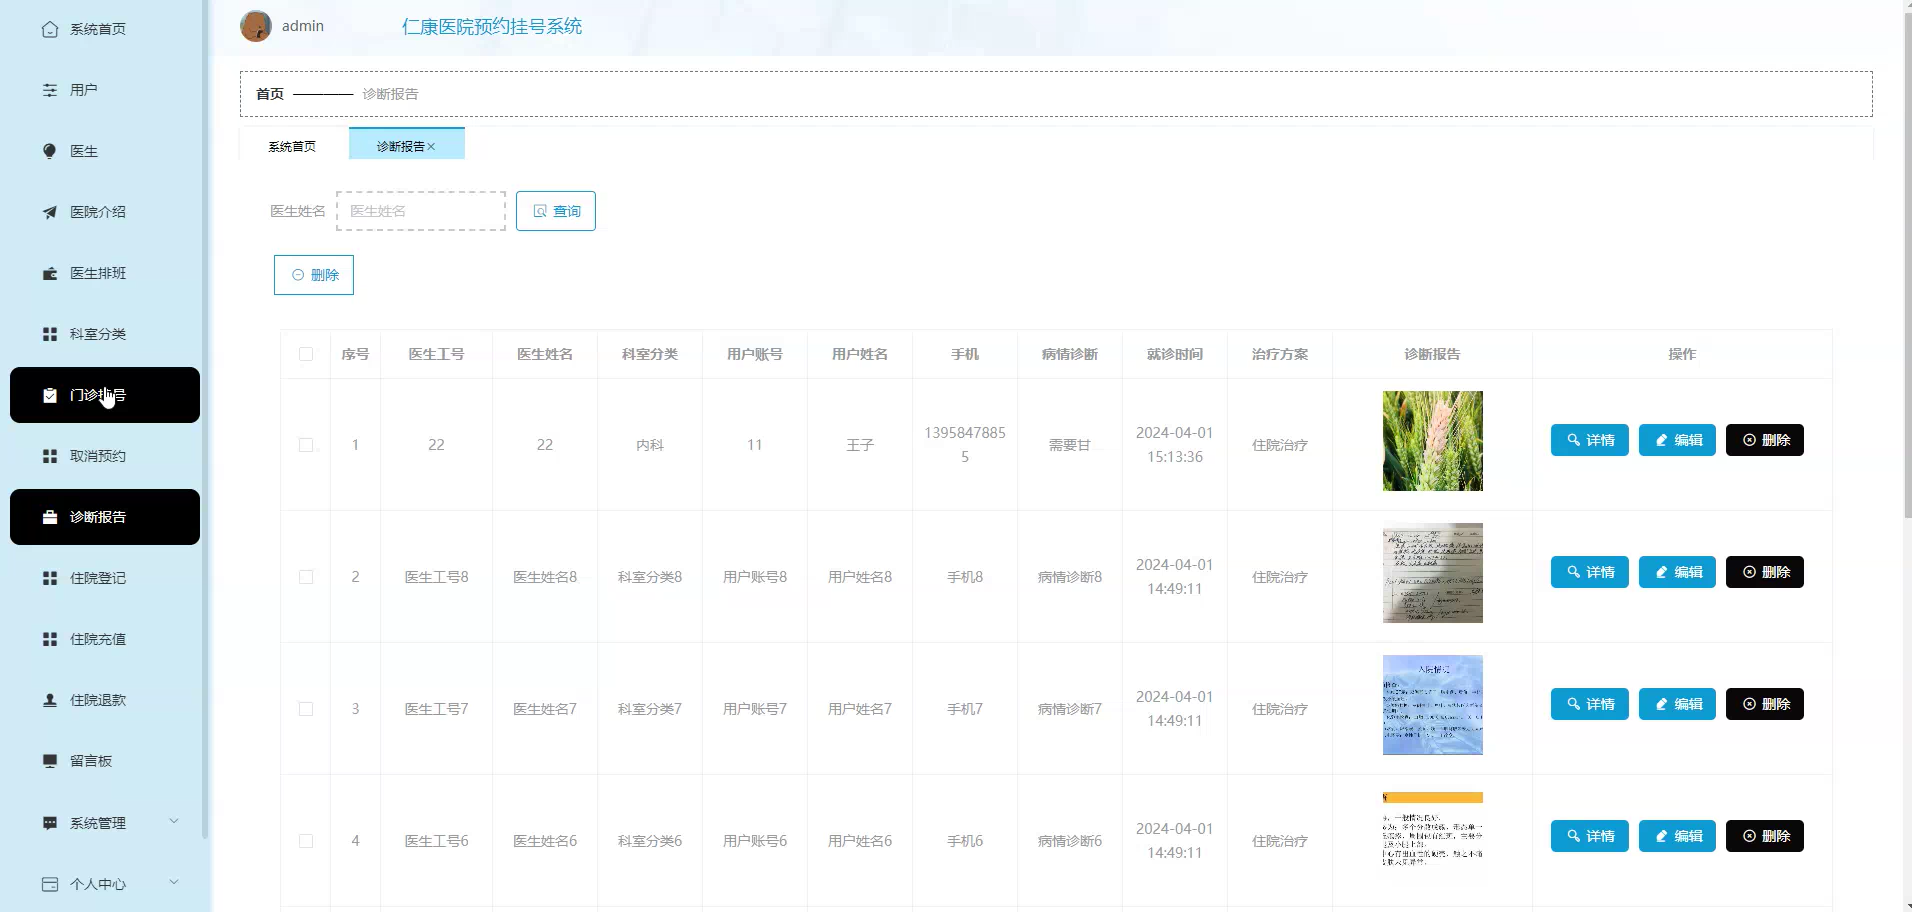This screenshot has height=912, width=1912.
Task: Open 医院介绍 hospital introduction page
Action: coord(98,212)
